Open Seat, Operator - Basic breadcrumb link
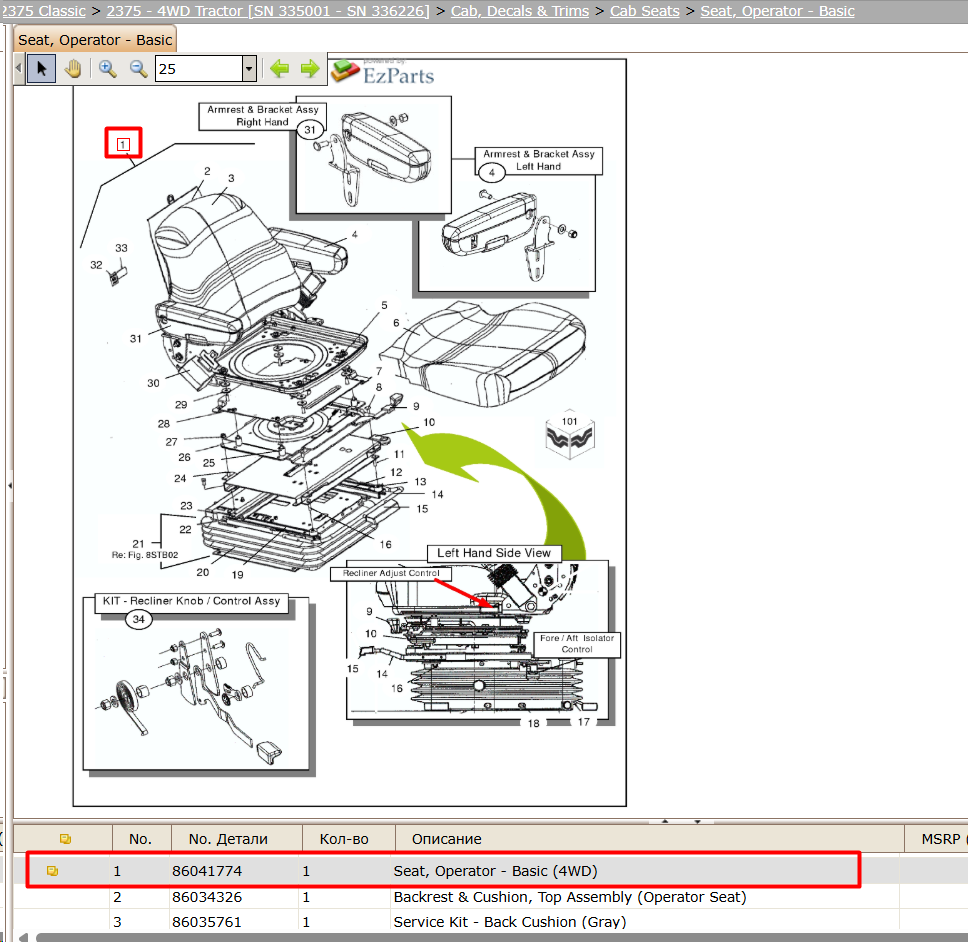 [777, 11]
